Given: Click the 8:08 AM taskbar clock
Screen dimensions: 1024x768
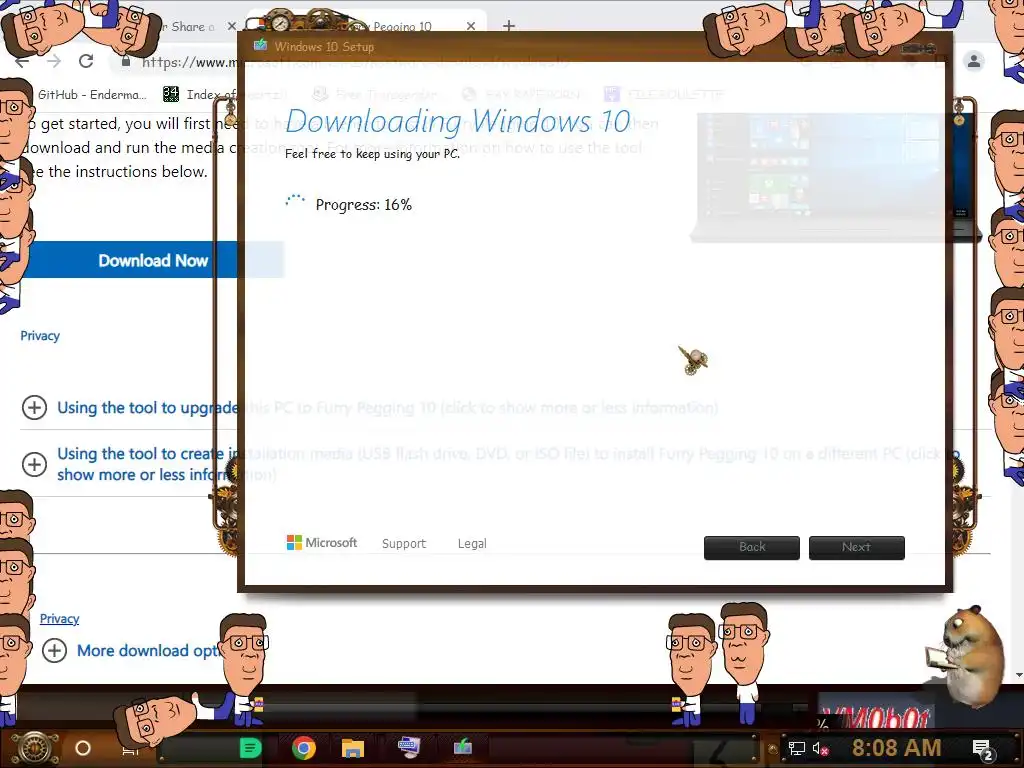Looking at the screenshot, I should pos(896,747).
